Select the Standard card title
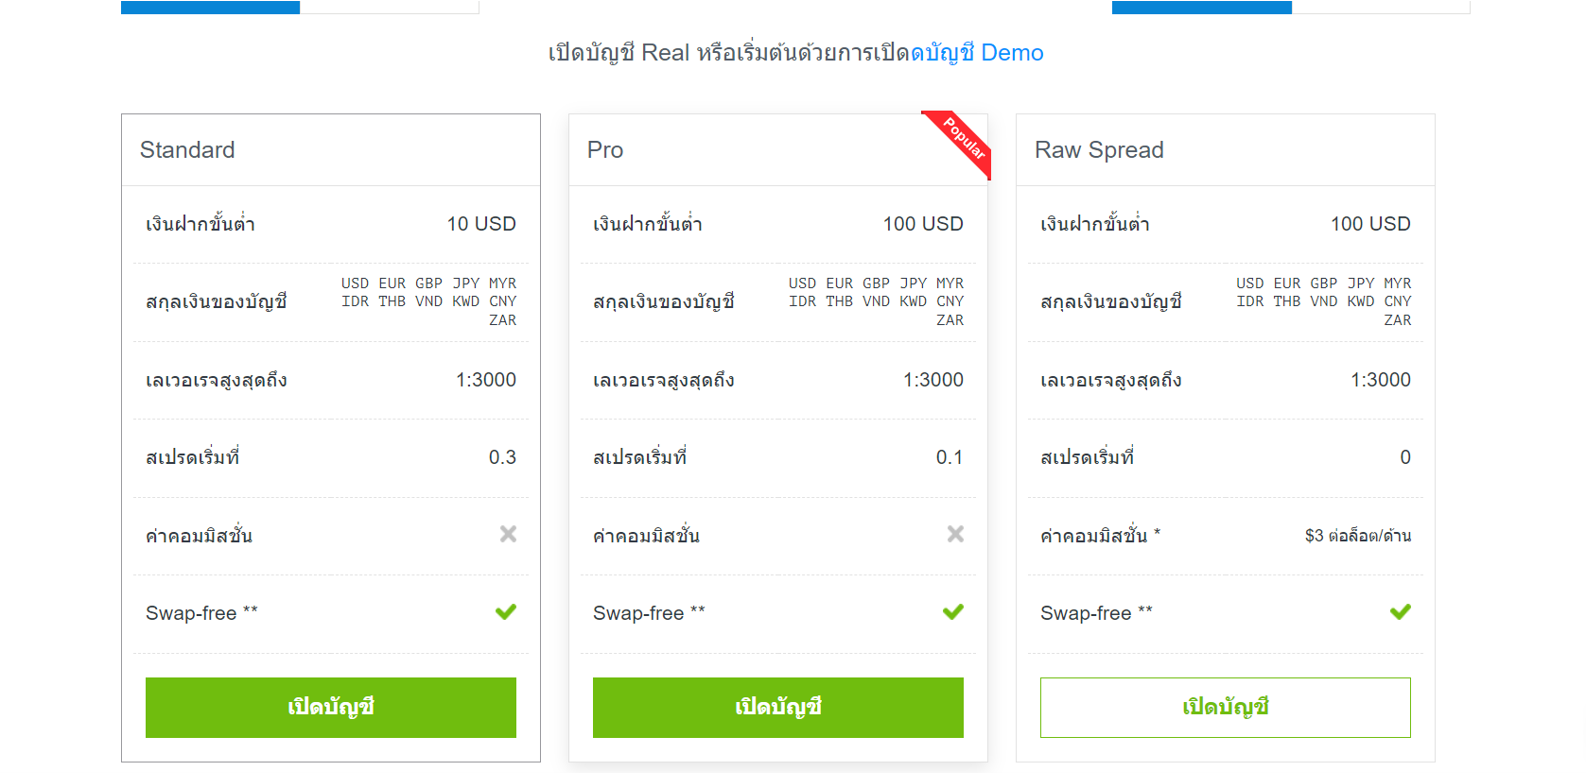The image size is (1586, 773). pyautogui.click(x=187, y=150)
